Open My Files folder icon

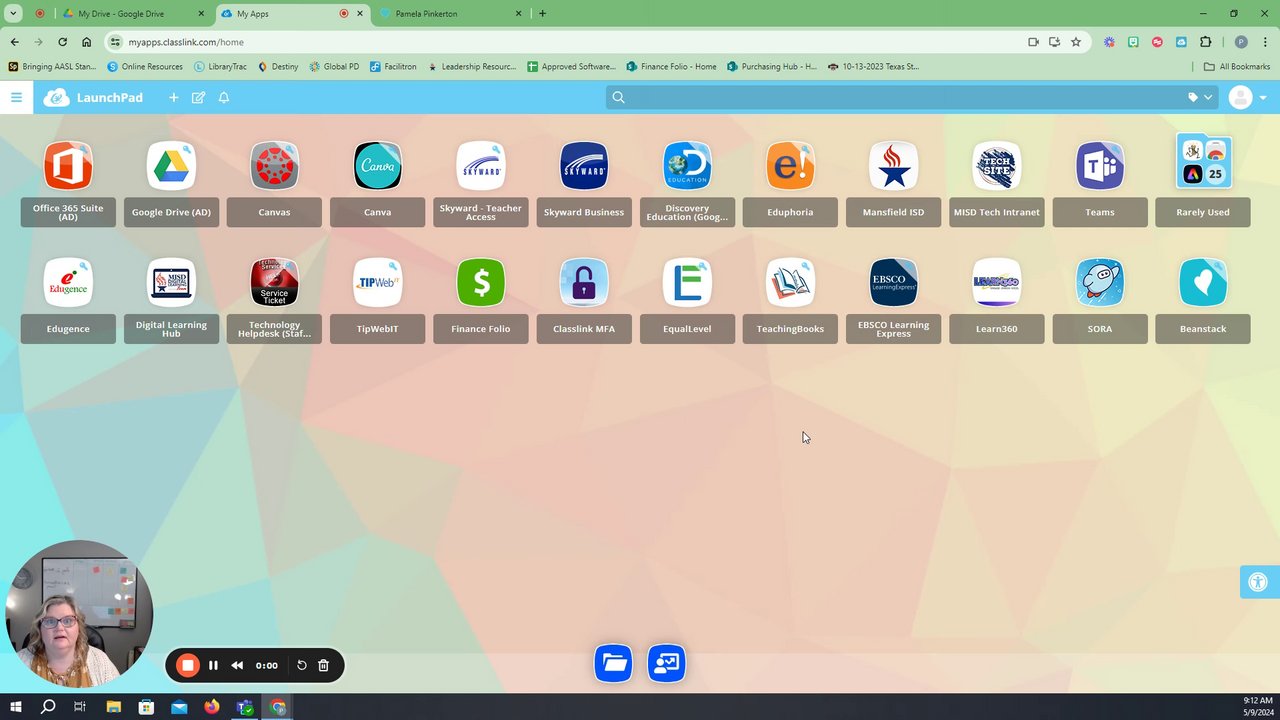tap(613, 663)
